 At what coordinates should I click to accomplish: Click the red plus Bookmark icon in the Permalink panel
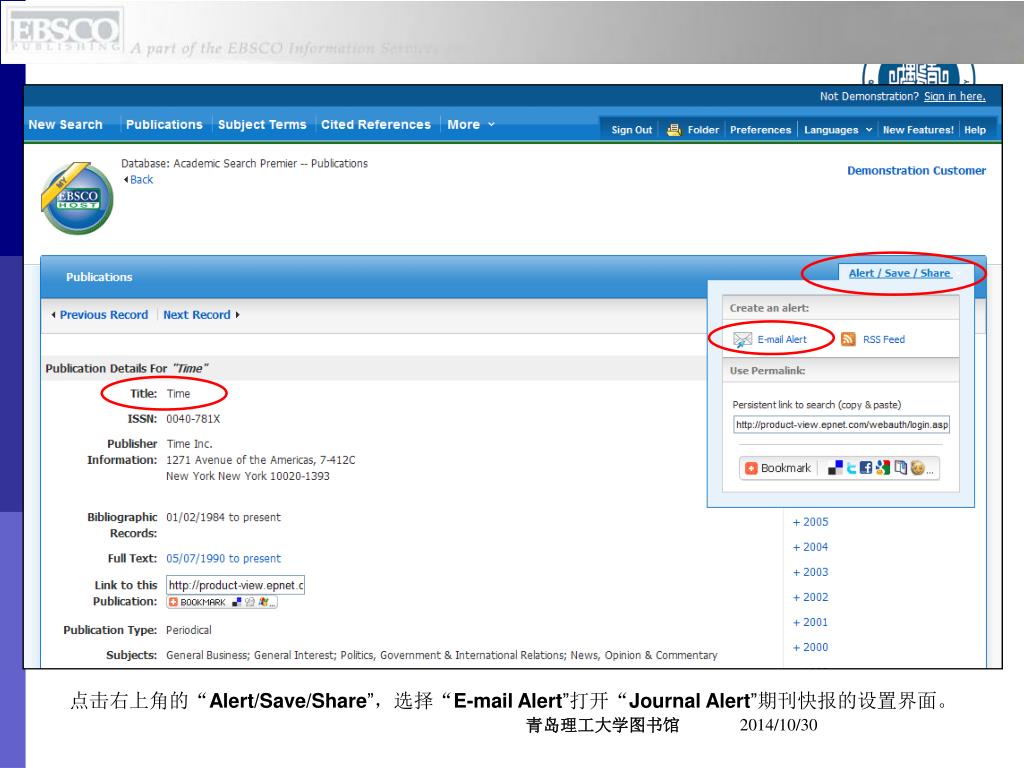point(751,468)
